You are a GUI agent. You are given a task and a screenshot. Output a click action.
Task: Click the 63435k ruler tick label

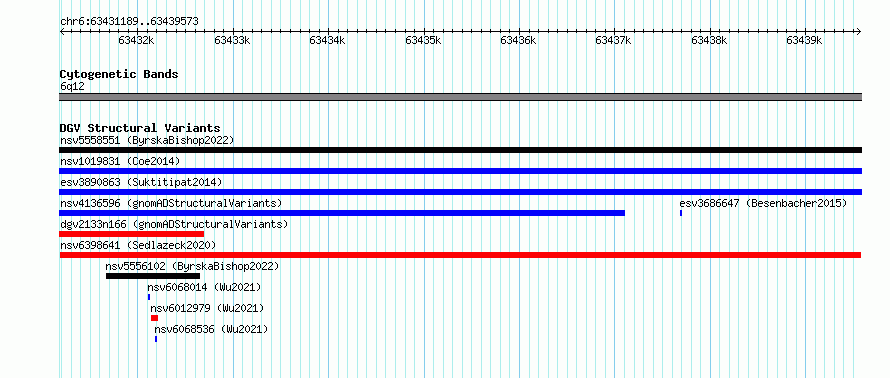423,40
